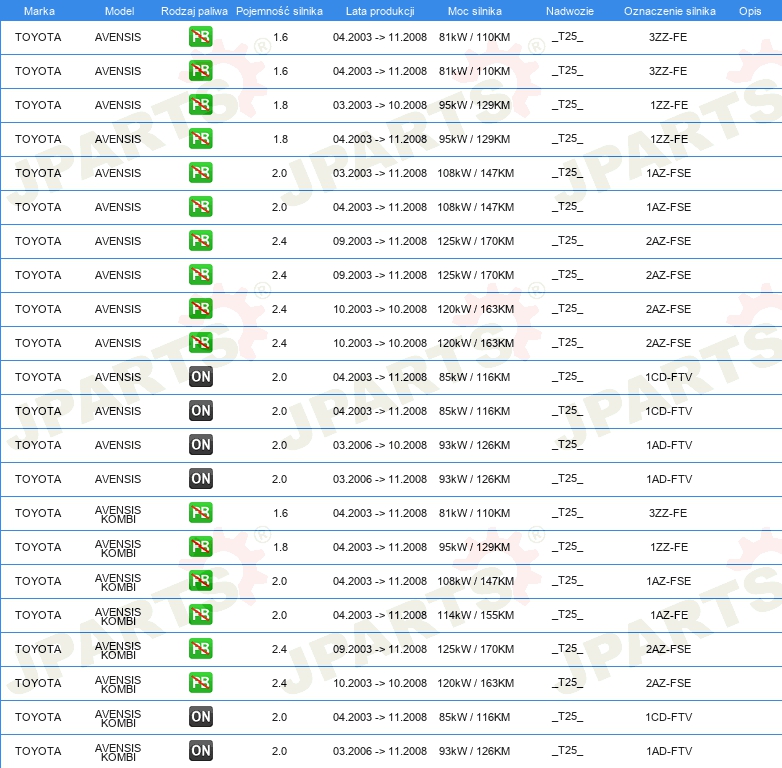Click AVENSIS KOMBI model in the 3ZZ-FE row
The image size is (782, 768).
[118, 514]
